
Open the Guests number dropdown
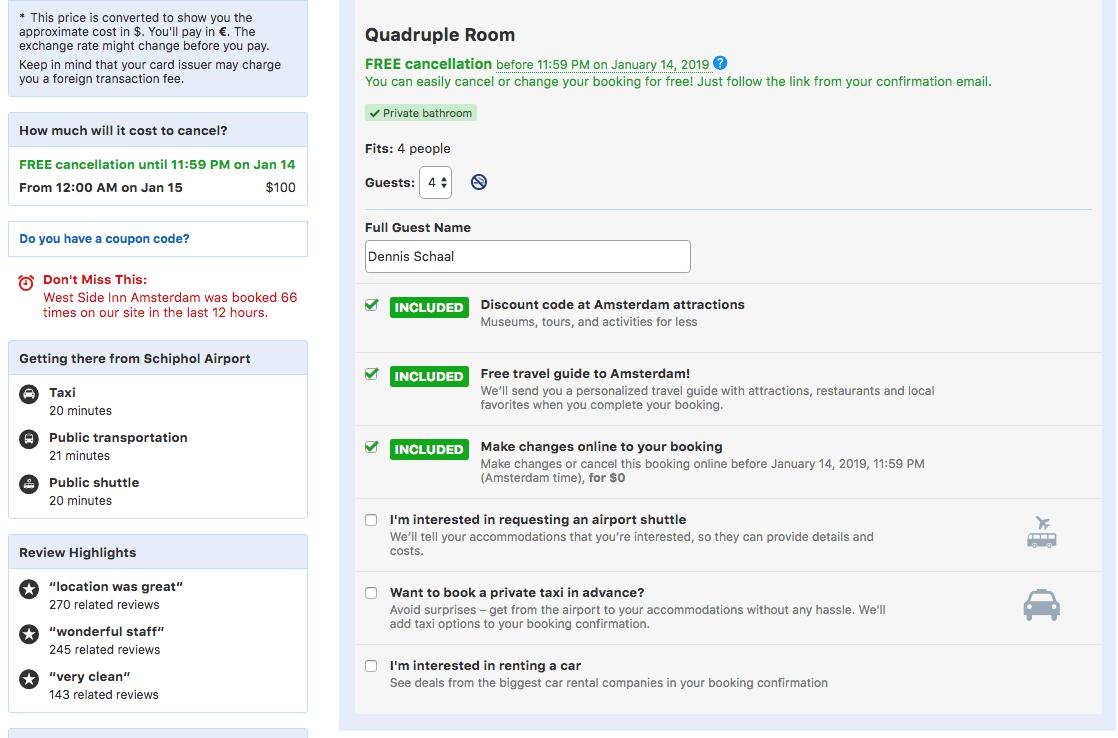[436, 182]
